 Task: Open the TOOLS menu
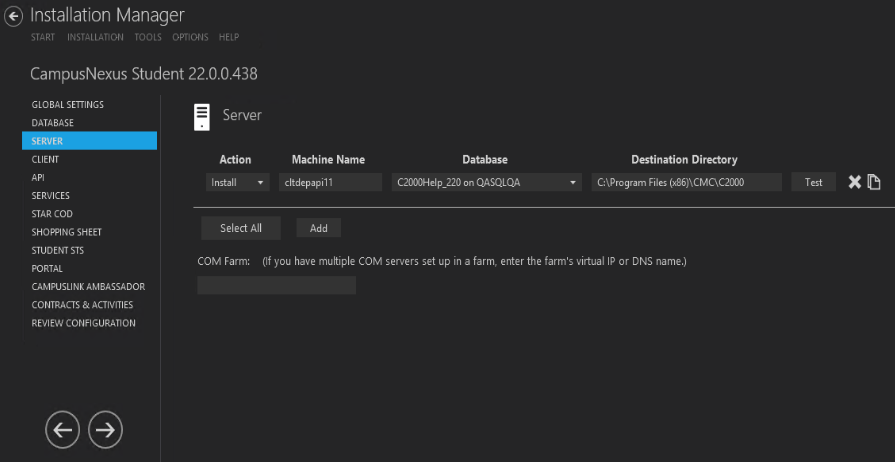pyautogui.click(x=148, y=37)
